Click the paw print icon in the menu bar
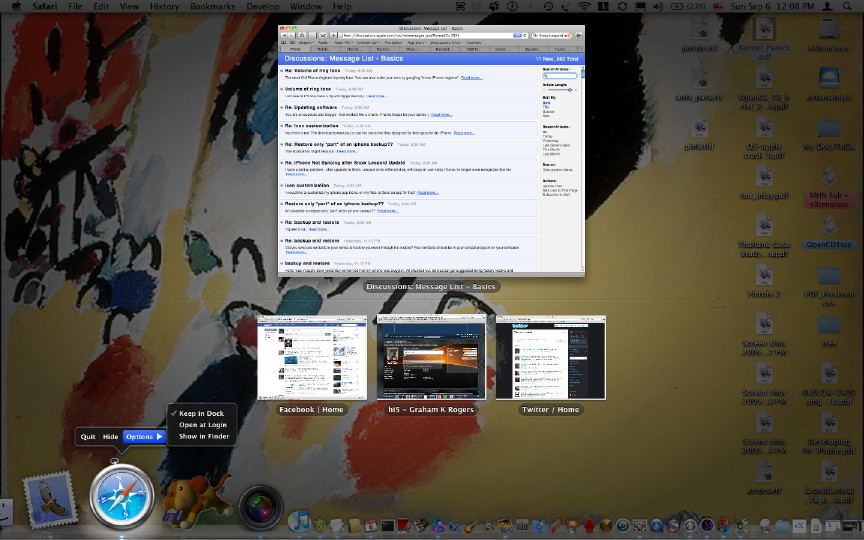 point(494,7)
